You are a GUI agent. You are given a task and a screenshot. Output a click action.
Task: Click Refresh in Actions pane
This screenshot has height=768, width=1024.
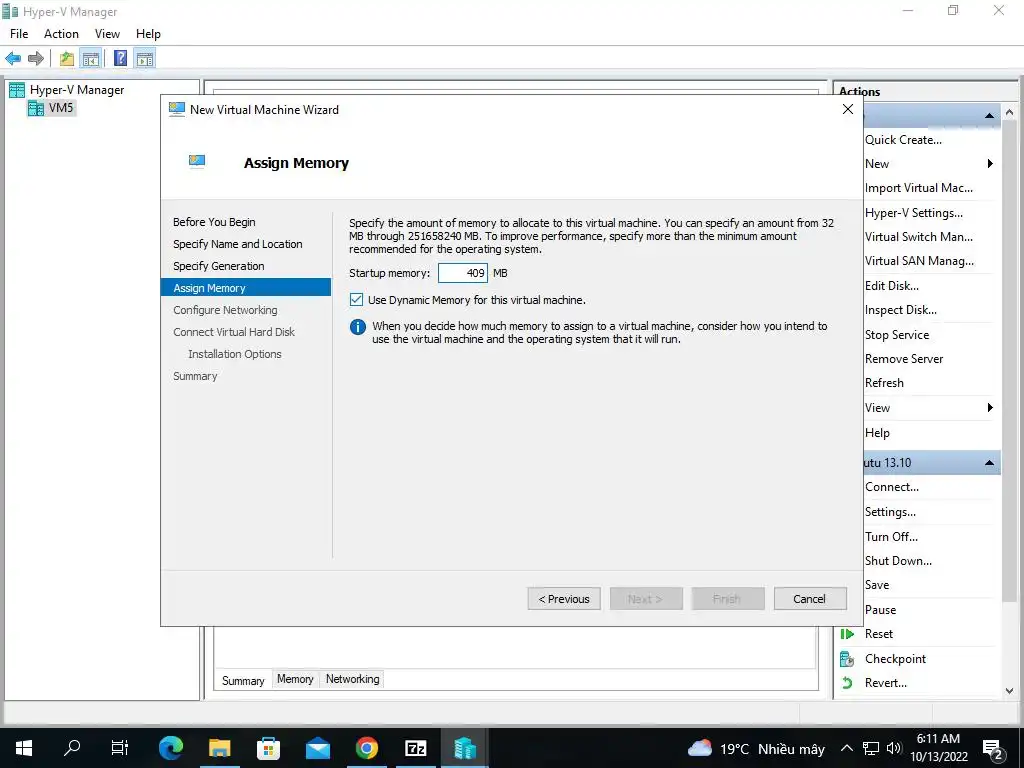tap(884, 383)
